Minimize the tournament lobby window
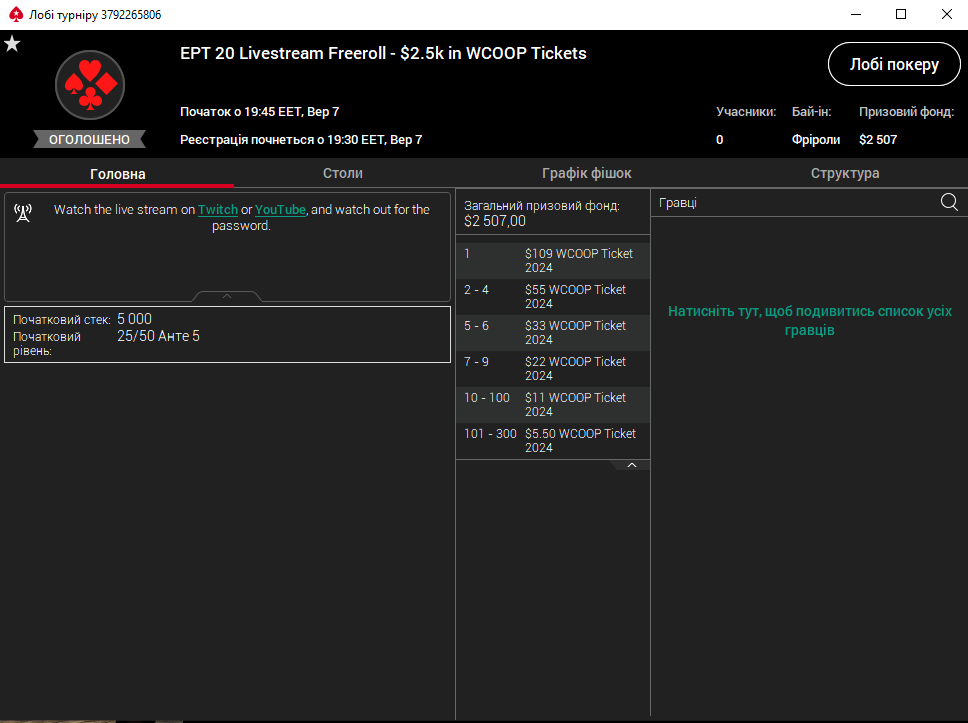Viewport: 968px width, 723px height. (x=856, y=14)
